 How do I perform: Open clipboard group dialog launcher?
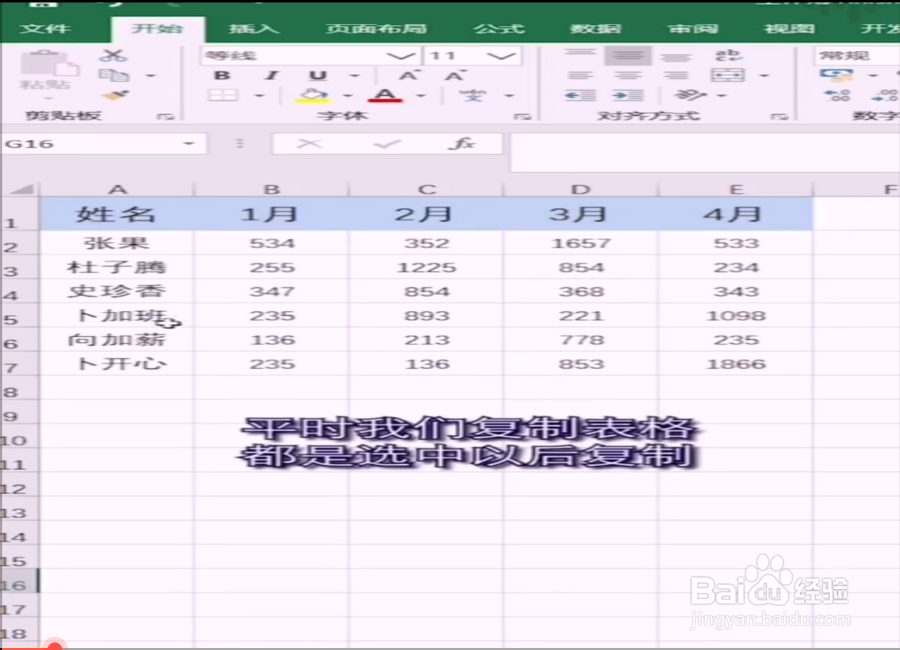(165, 116)
